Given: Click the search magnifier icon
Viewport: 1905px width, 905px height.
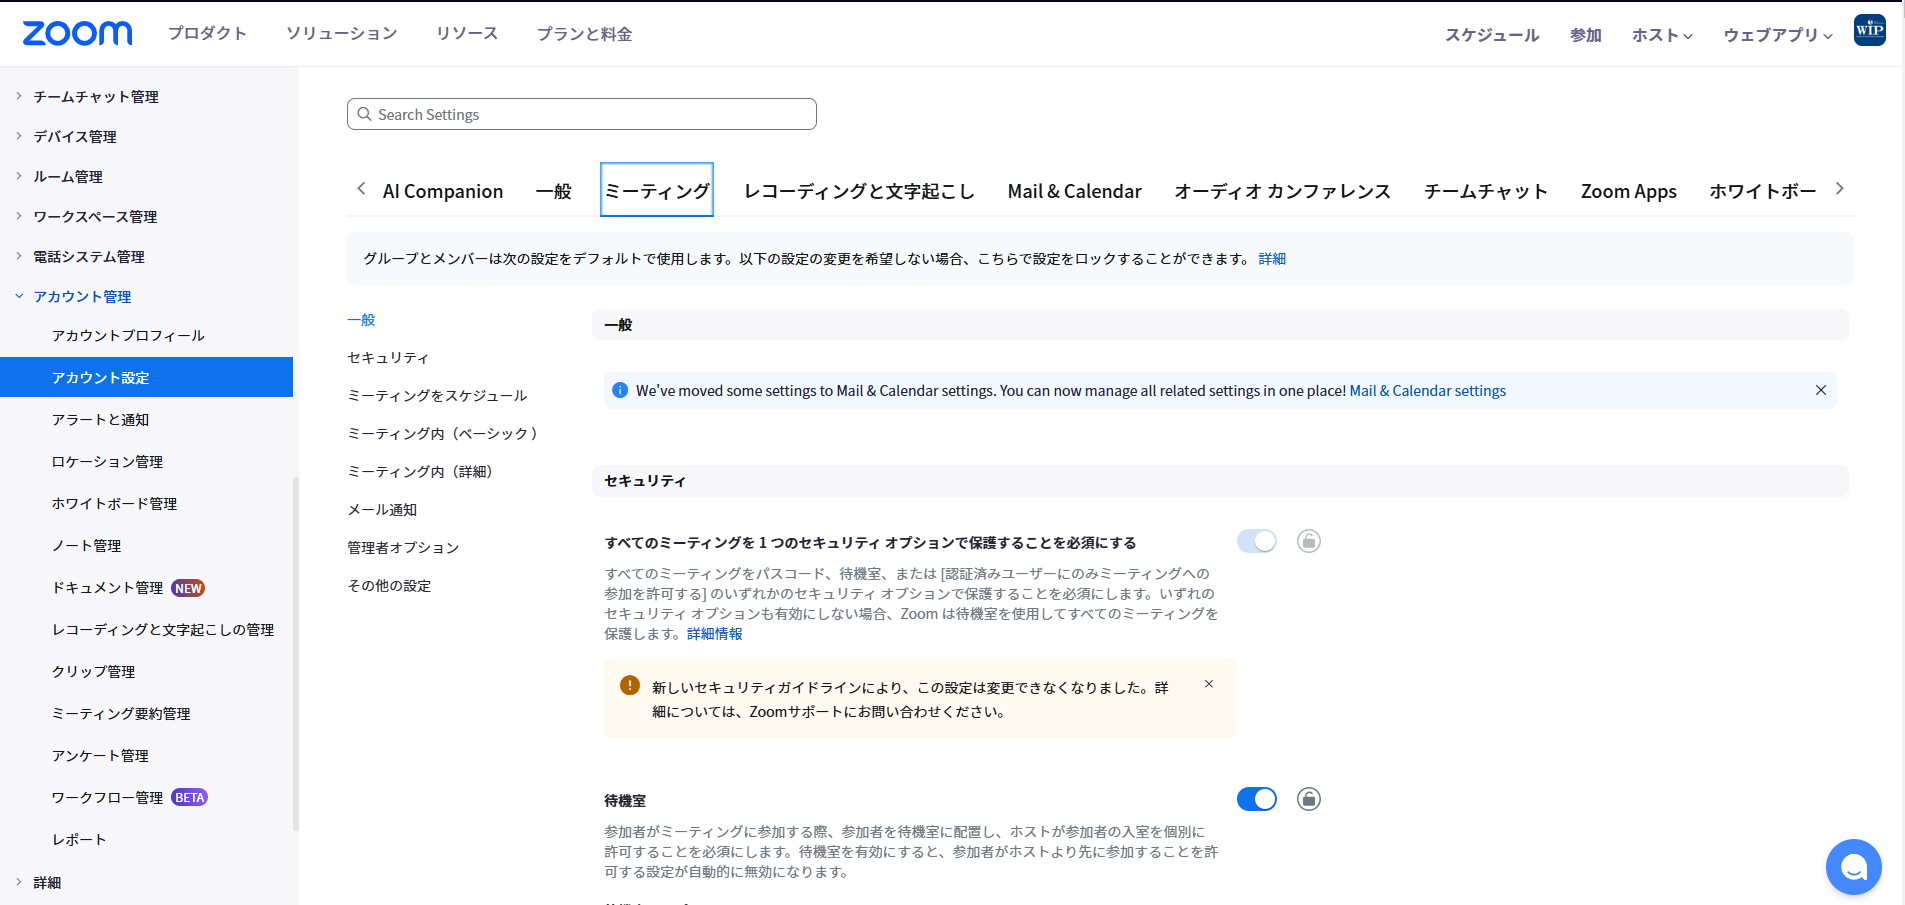Looking at the screenshot, I should [364, 114].
